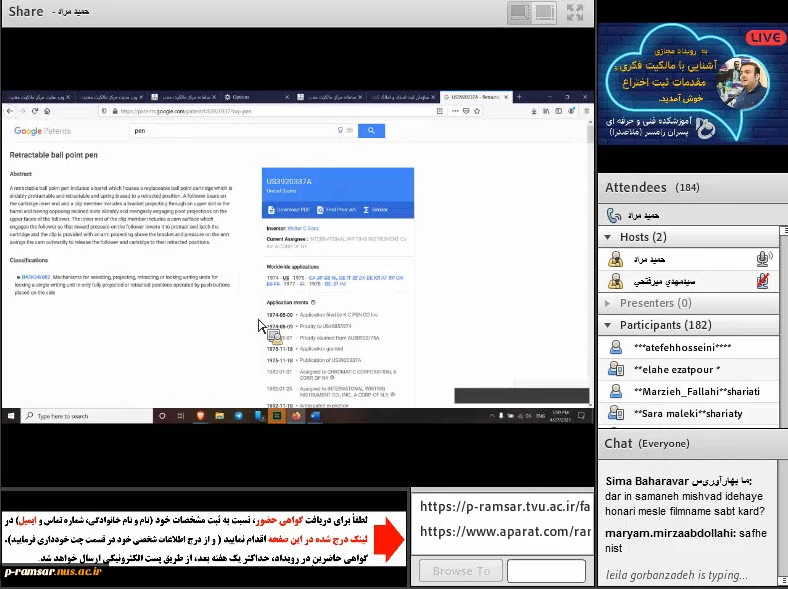The image size is (788, 589).
Task: Open inventor Walter C Ganz link
Action: 303,228
